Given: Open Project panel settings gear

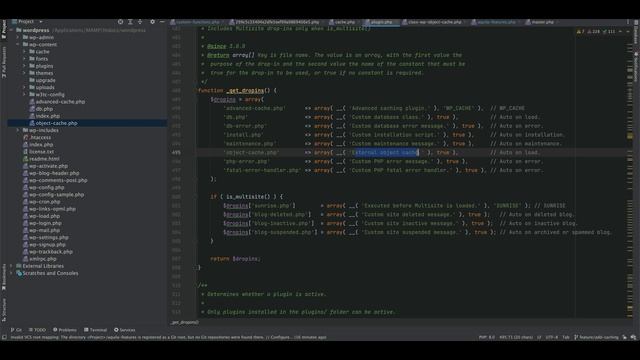Looking at the screenshot, I should click(152, 22).
